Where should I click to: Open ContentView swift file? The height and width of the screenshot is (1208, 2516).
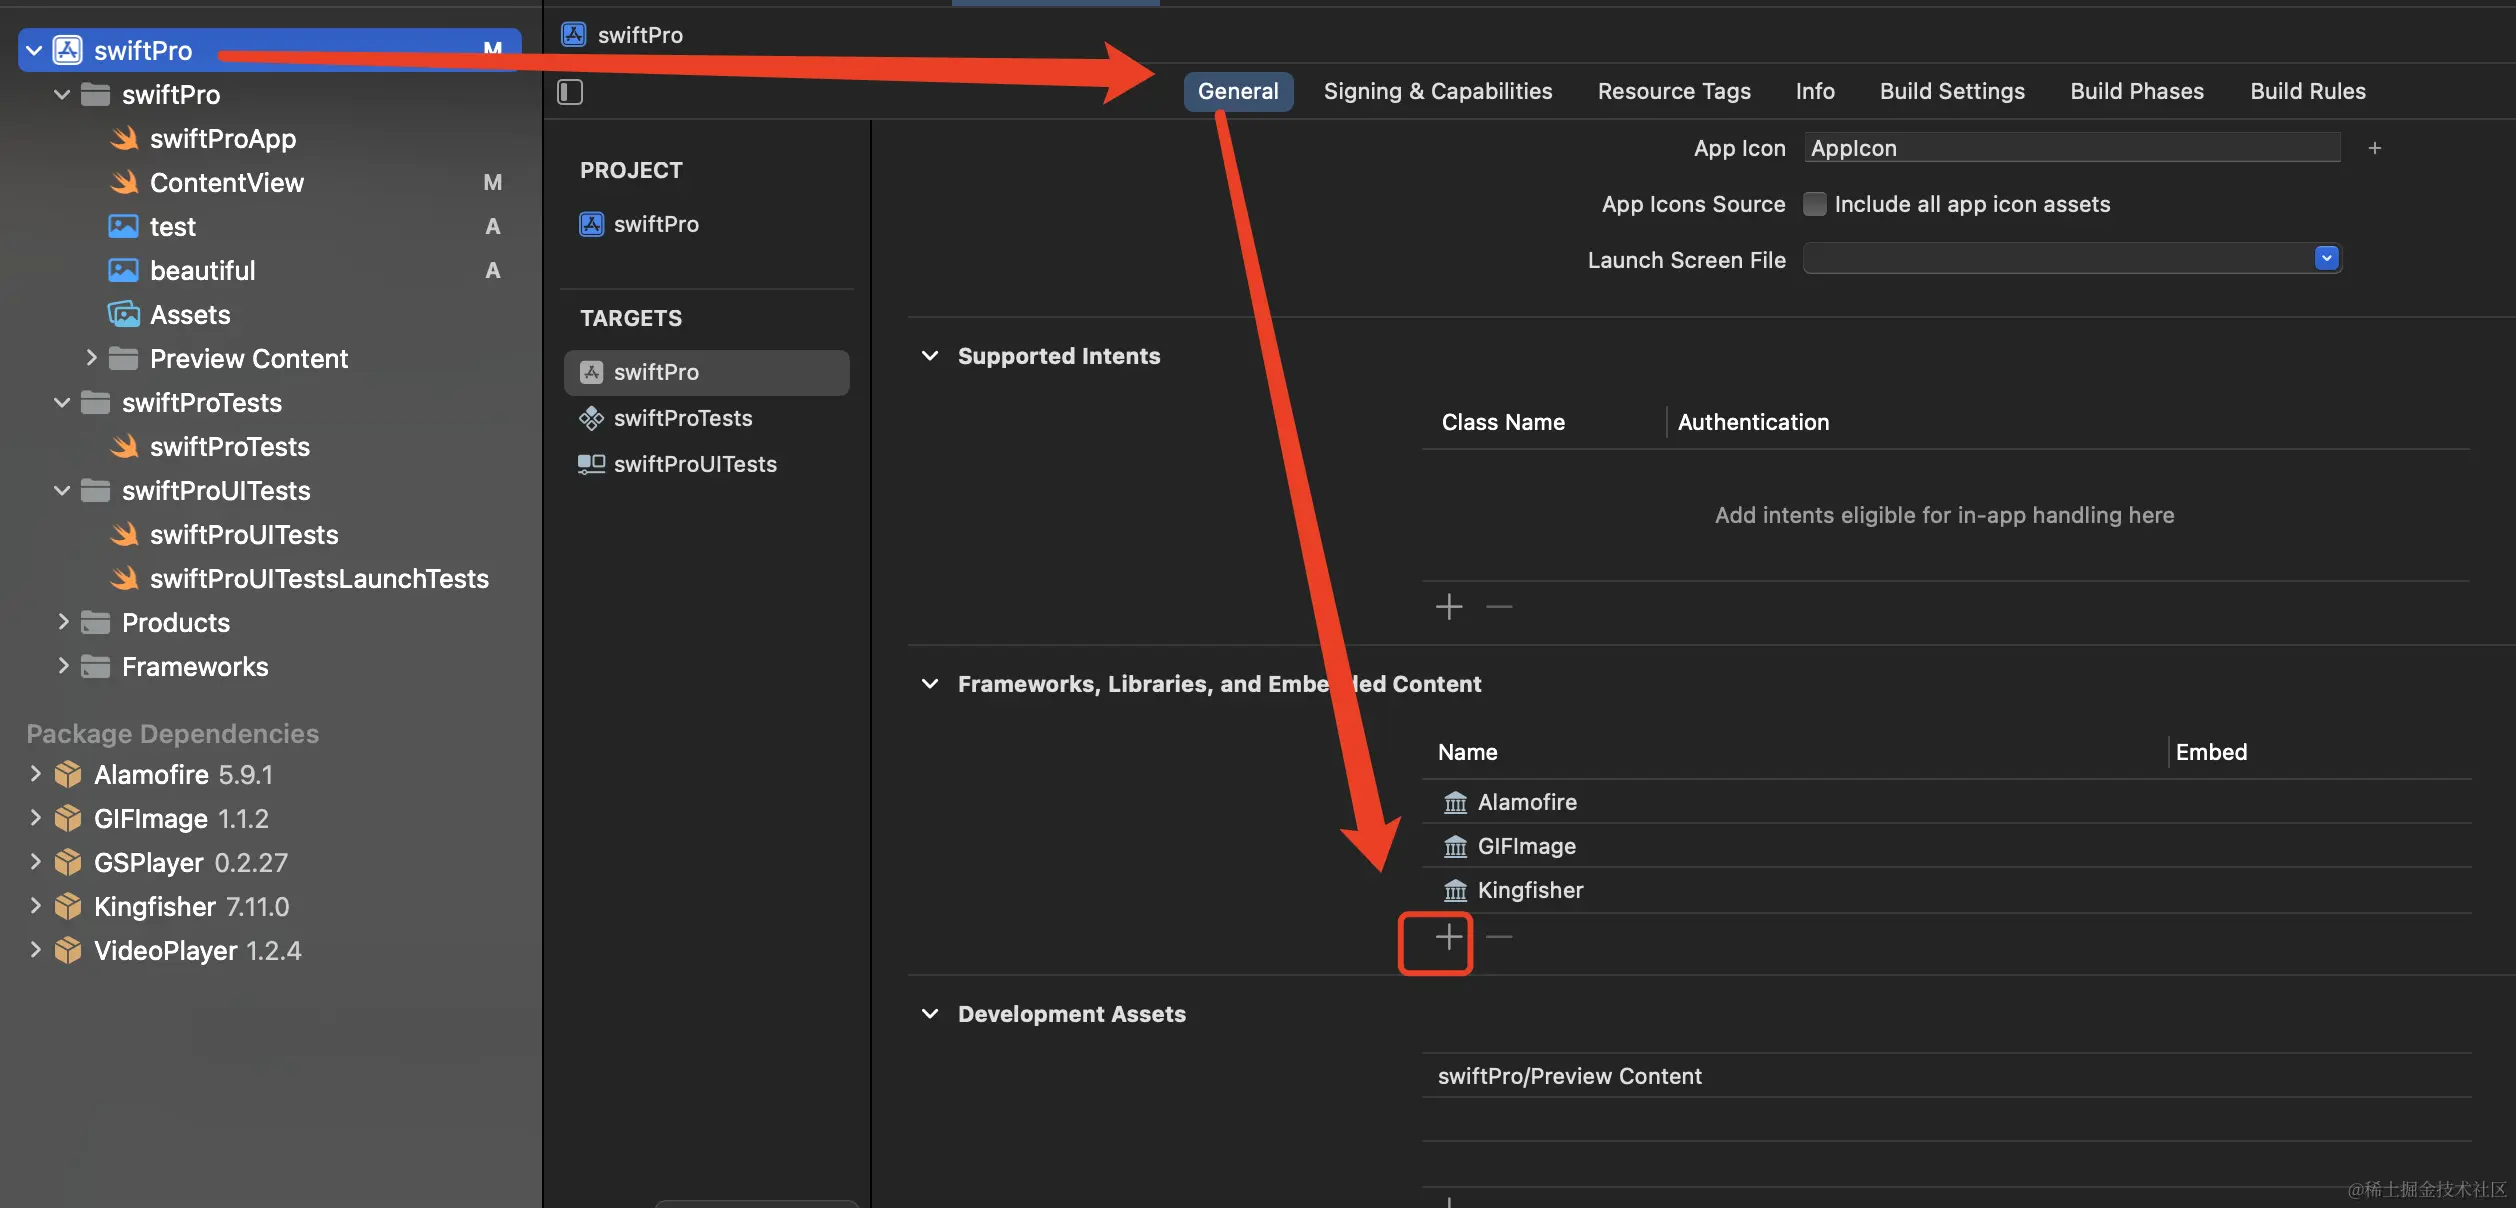click(x=226, y=183)
